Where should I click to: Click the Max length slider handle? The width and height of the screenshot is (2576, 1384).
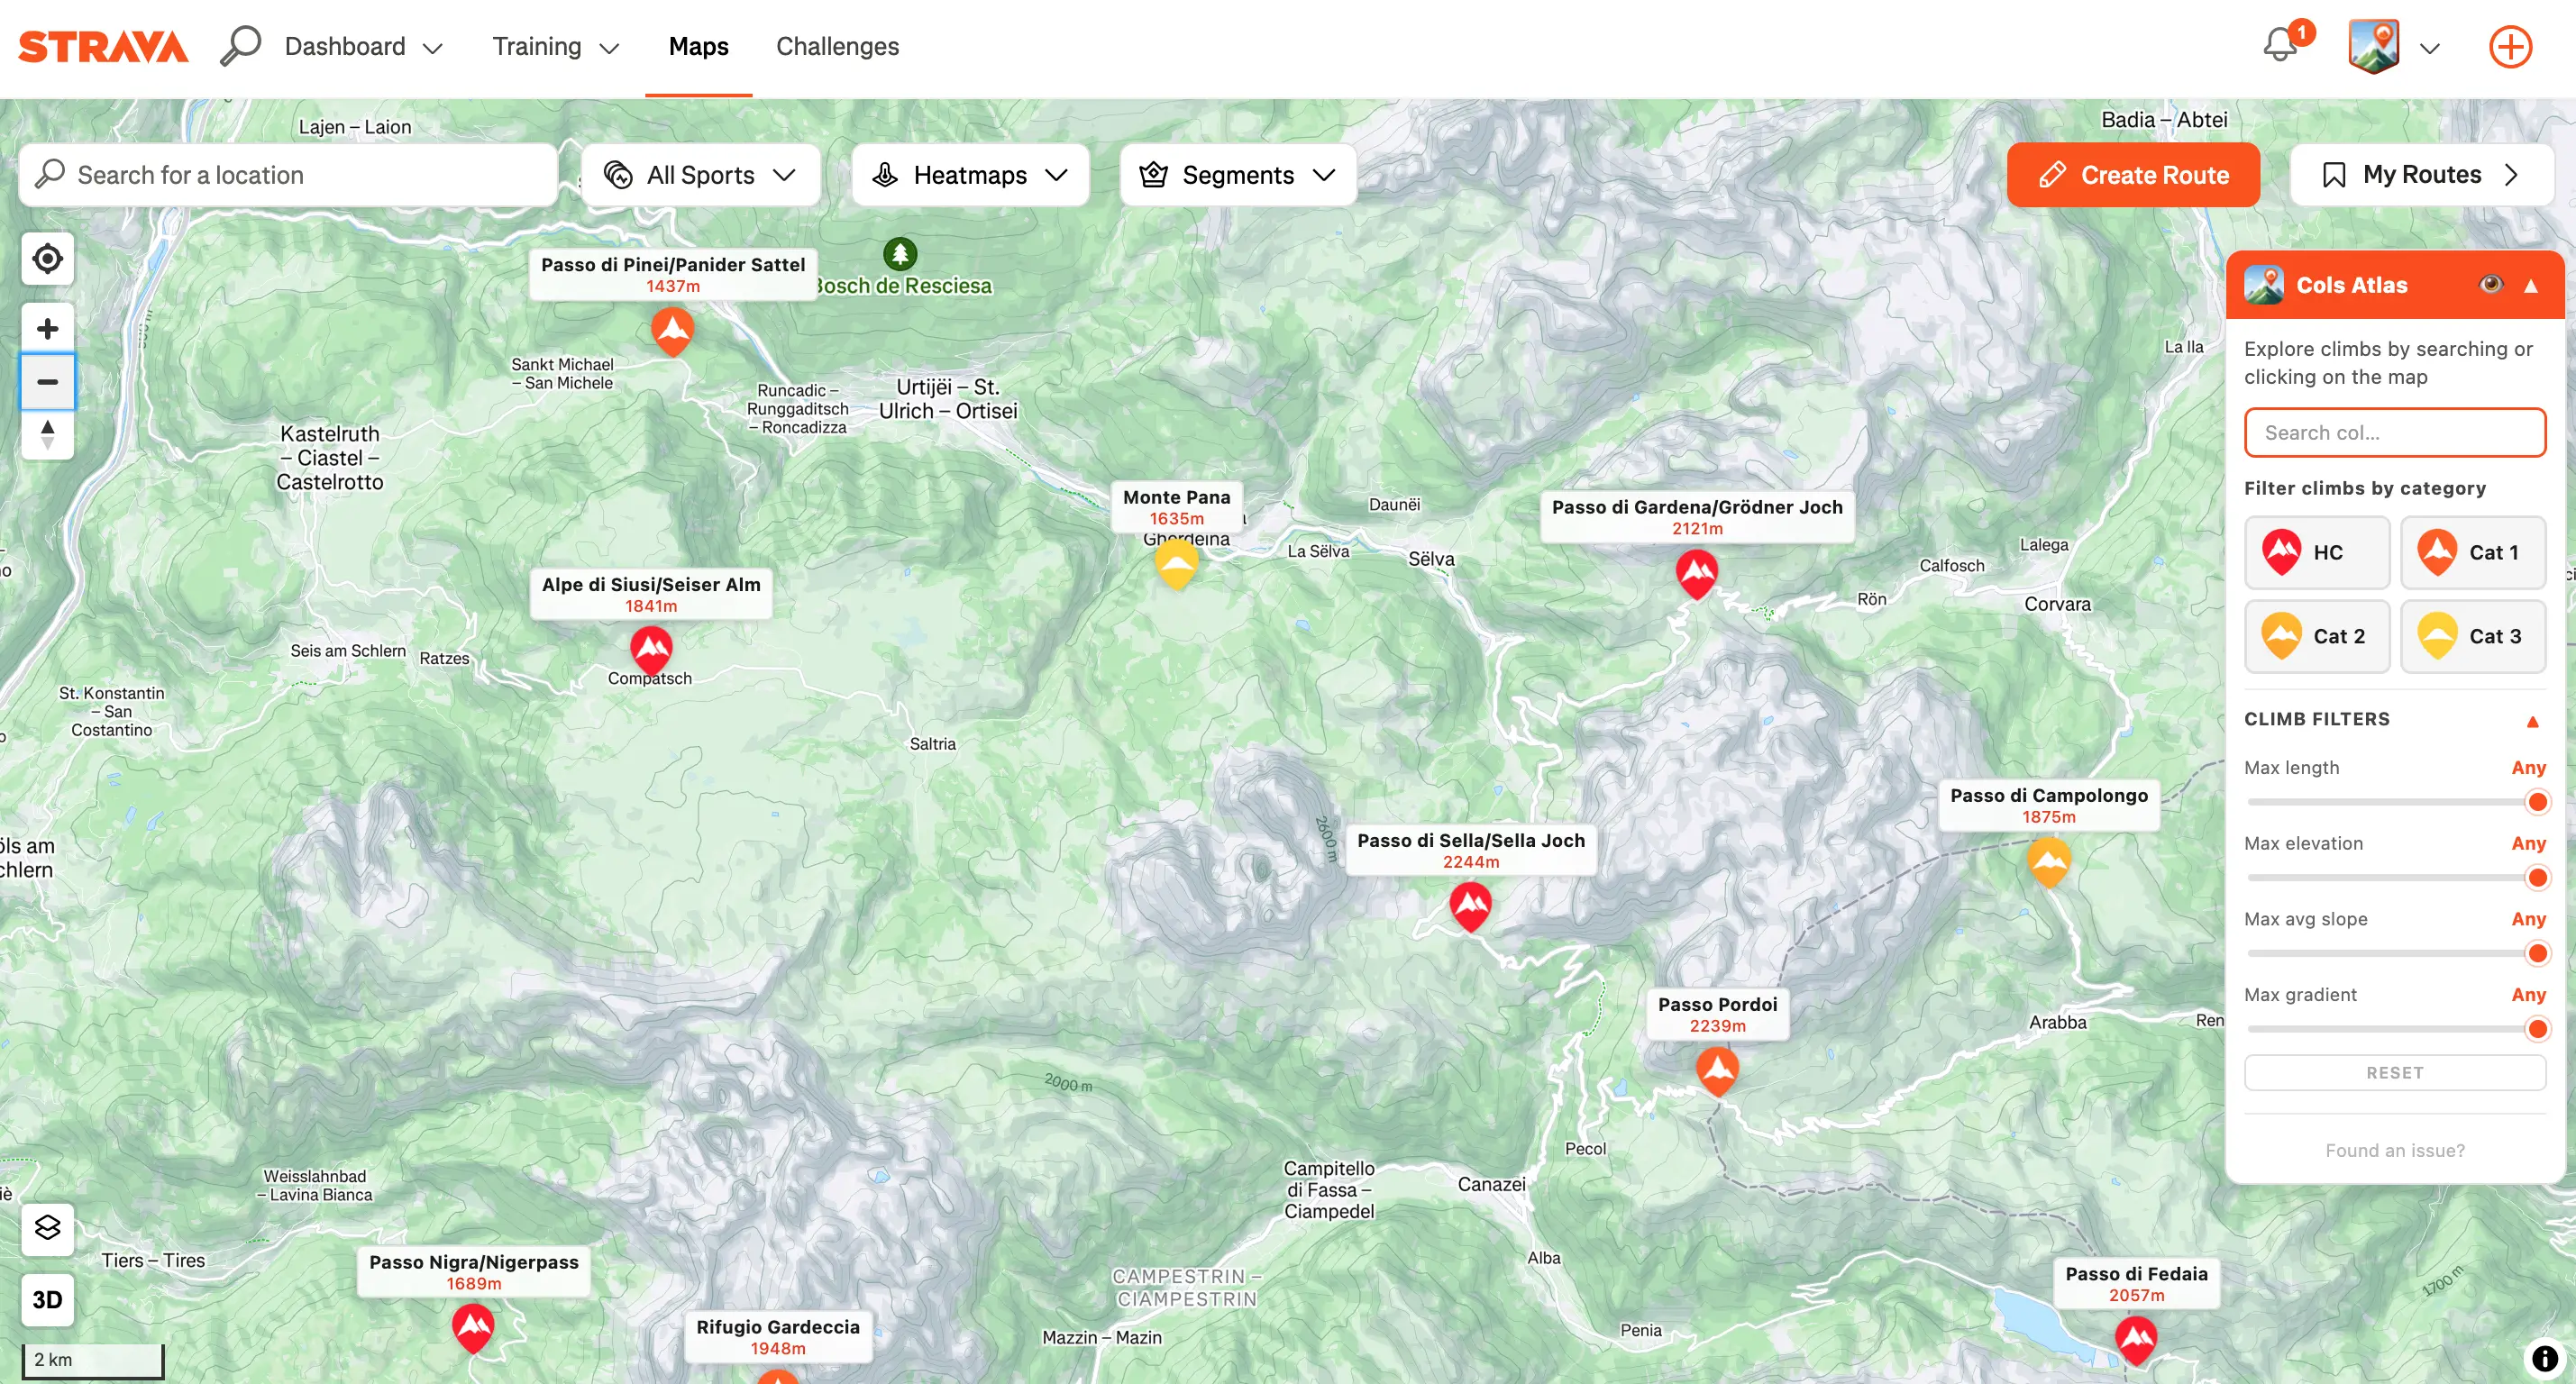coord(2536,802)
